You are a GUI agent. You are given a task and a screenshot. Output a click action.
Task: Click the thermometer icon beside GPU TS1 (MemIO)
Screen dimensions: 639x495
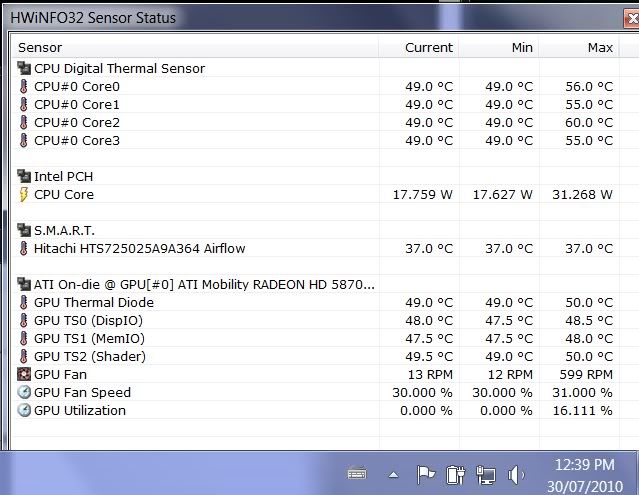pyautogui.click(x=24, y=338)
